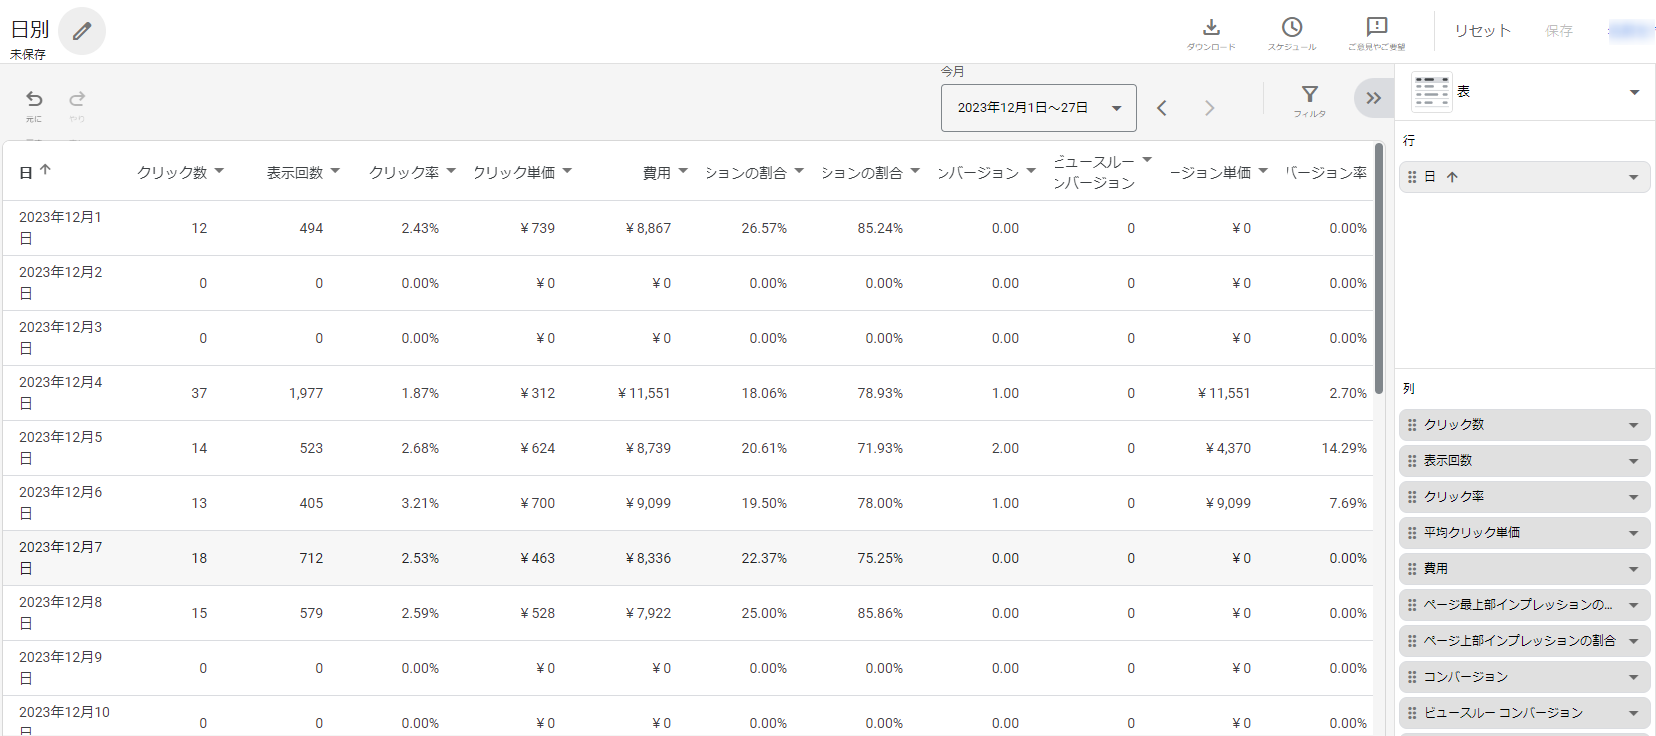
Task: Expand ページ上部インプレッションの割合 chip dropdown arrow
Action: click(x=1633, y=641)
